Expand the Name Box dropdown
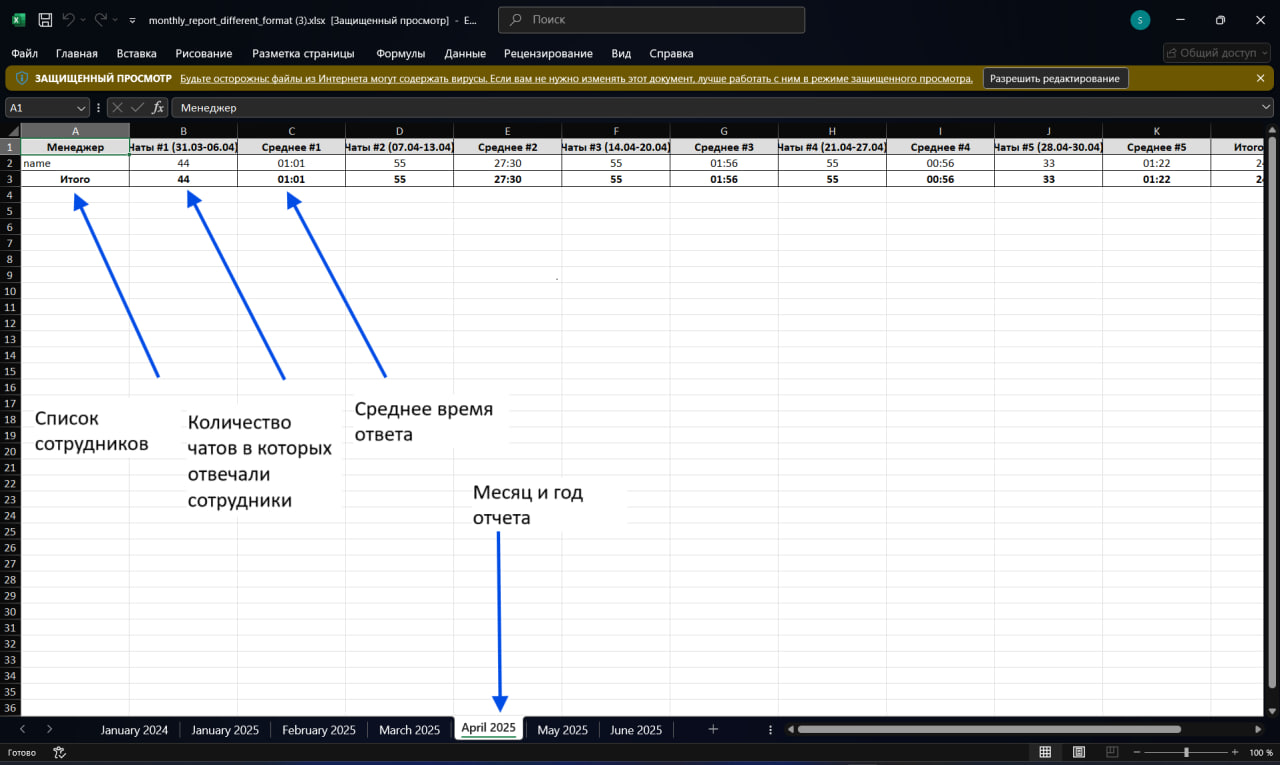 pyautogui.click(x=81, y=107)
